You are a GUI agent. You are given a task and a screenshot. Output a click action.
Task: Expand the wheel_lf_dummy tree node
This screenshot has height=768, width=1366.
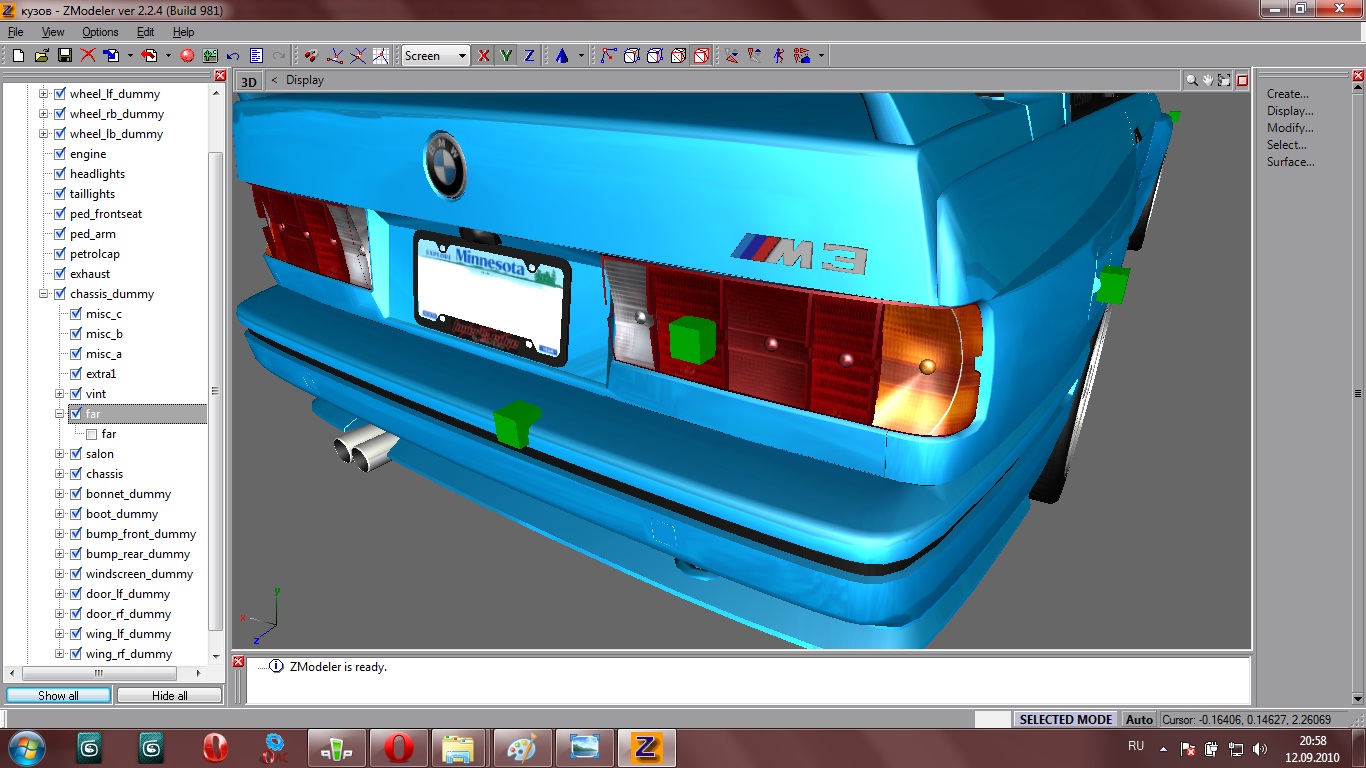(x=44, y=94)
